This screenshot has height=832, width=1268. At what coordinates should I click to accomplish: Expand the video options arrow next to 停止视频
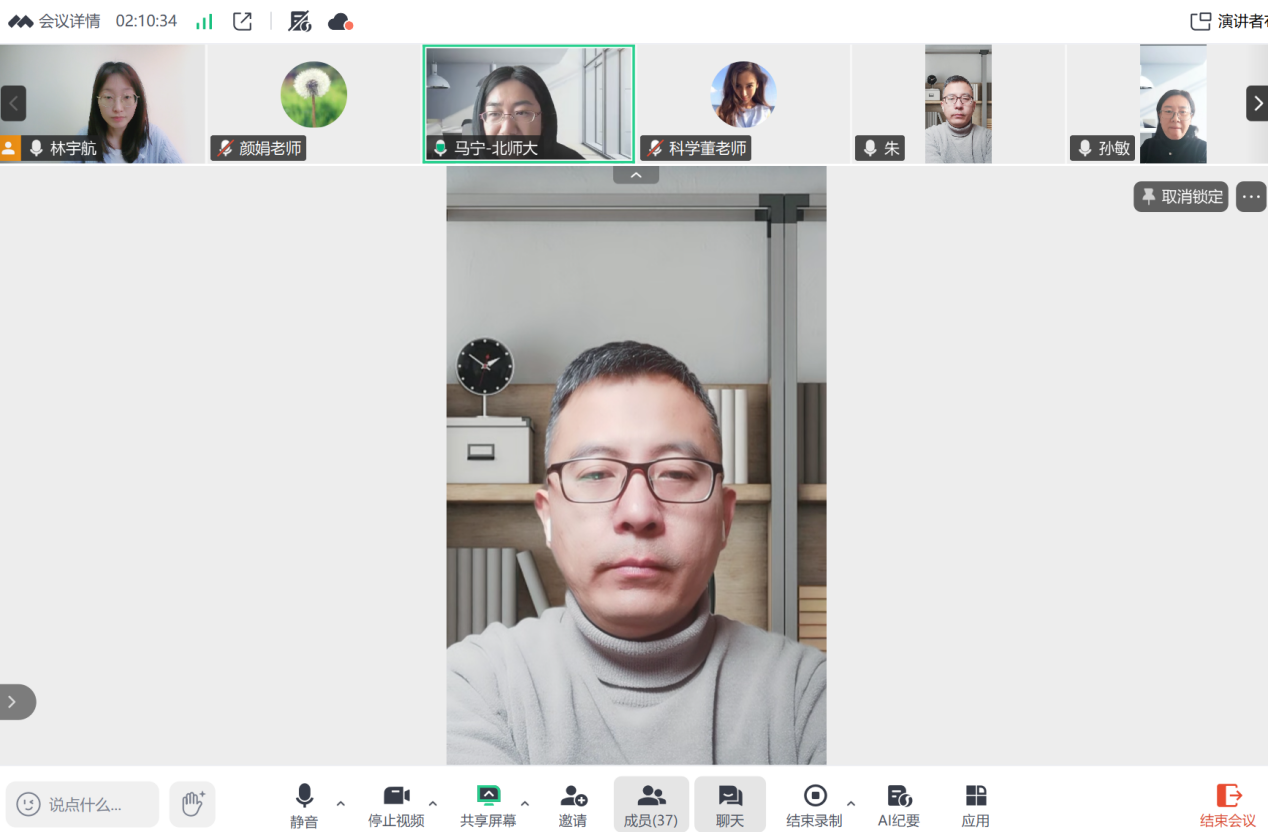[x=433, y=803]
